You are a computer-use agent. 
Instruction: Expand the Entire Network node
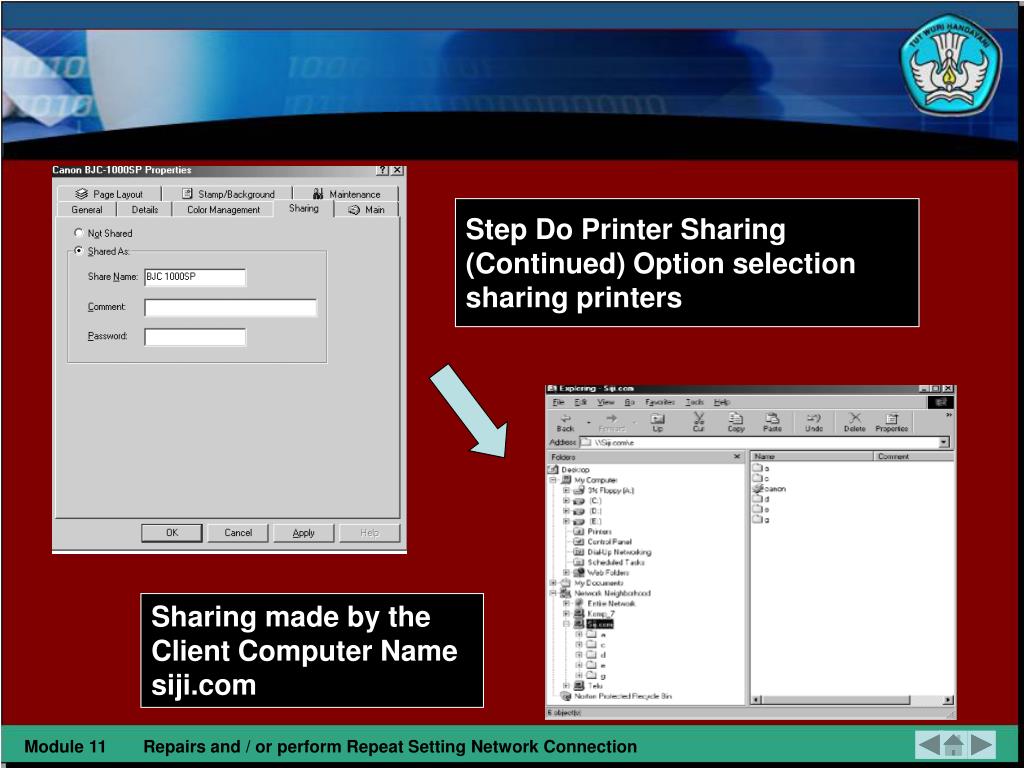566,603
